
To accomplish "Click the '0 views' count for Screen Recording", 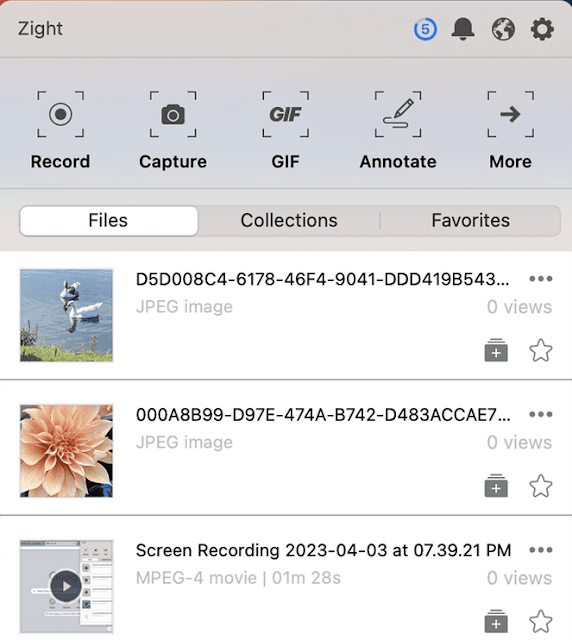I will click(x=519, y=578).
